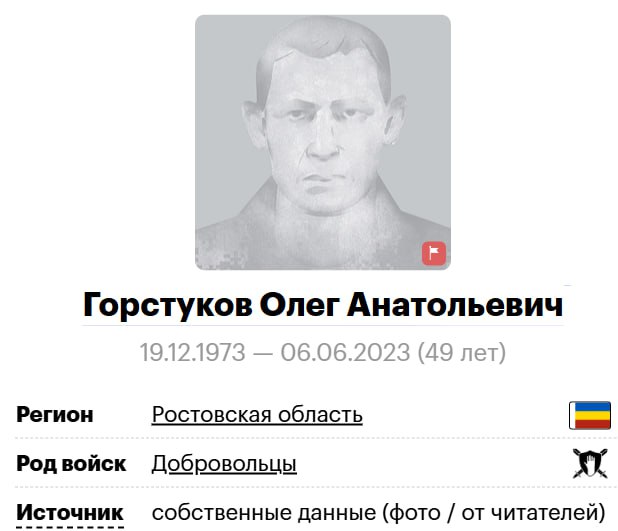Click the volunteers shield and swords icon
Viewport: 618px width, 531px height.
(590, 463)
